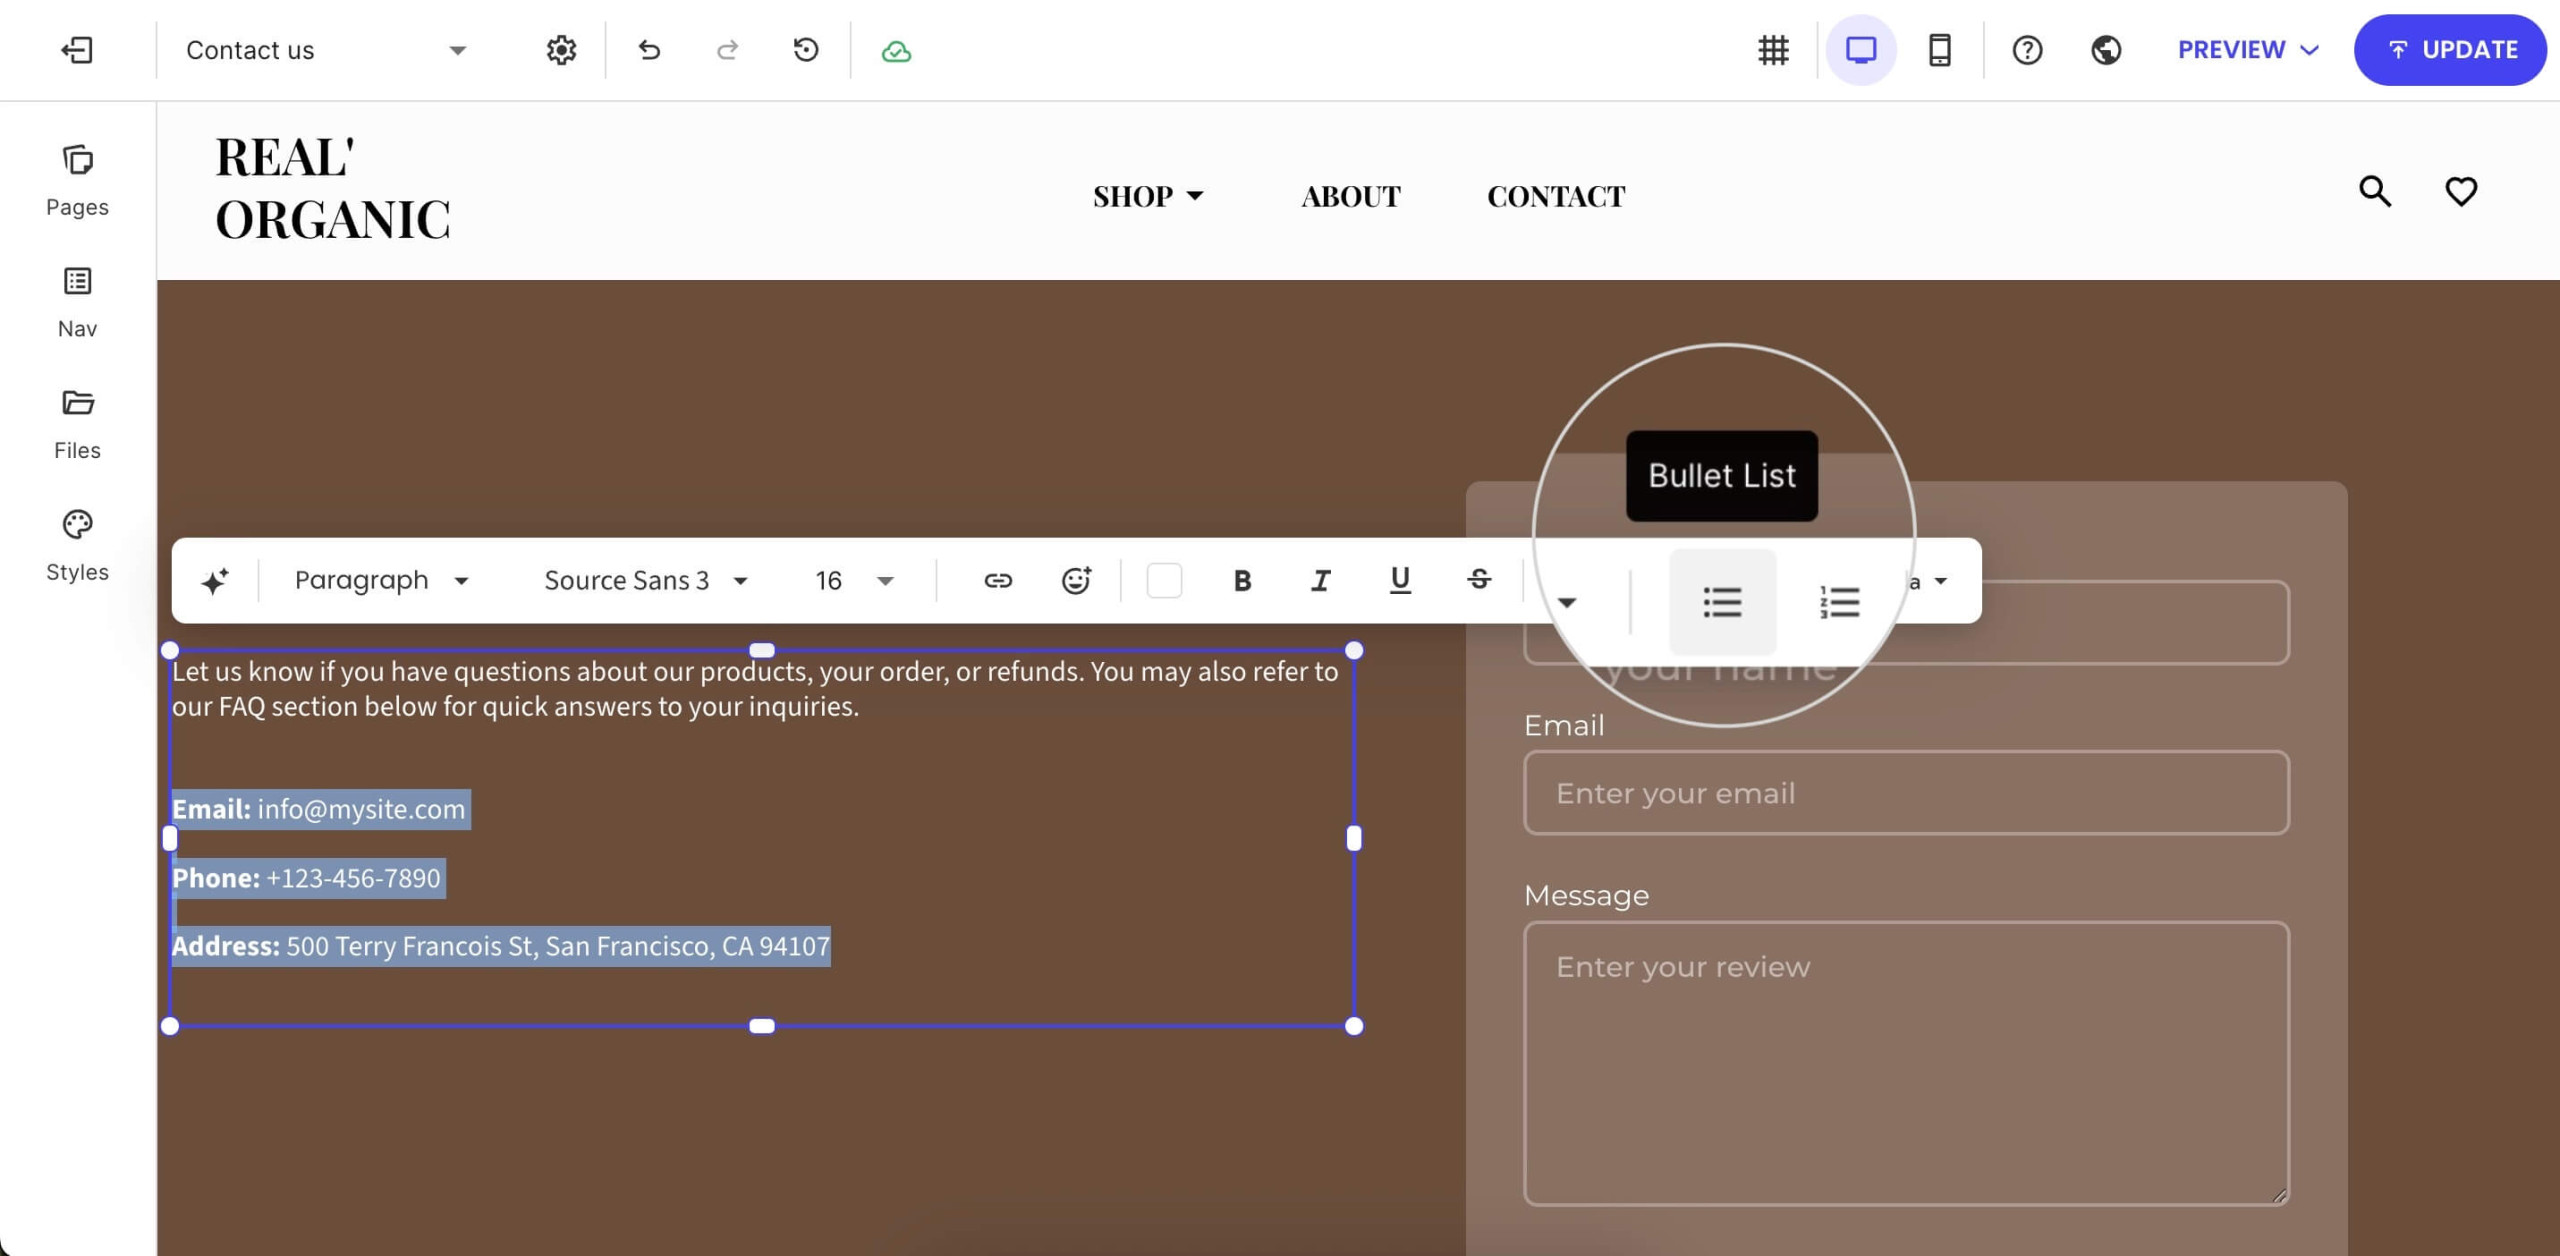Toggle italic formatting
Image resolution: width=2560 pixels, height=1256 pixels.
coord(1320,581)
